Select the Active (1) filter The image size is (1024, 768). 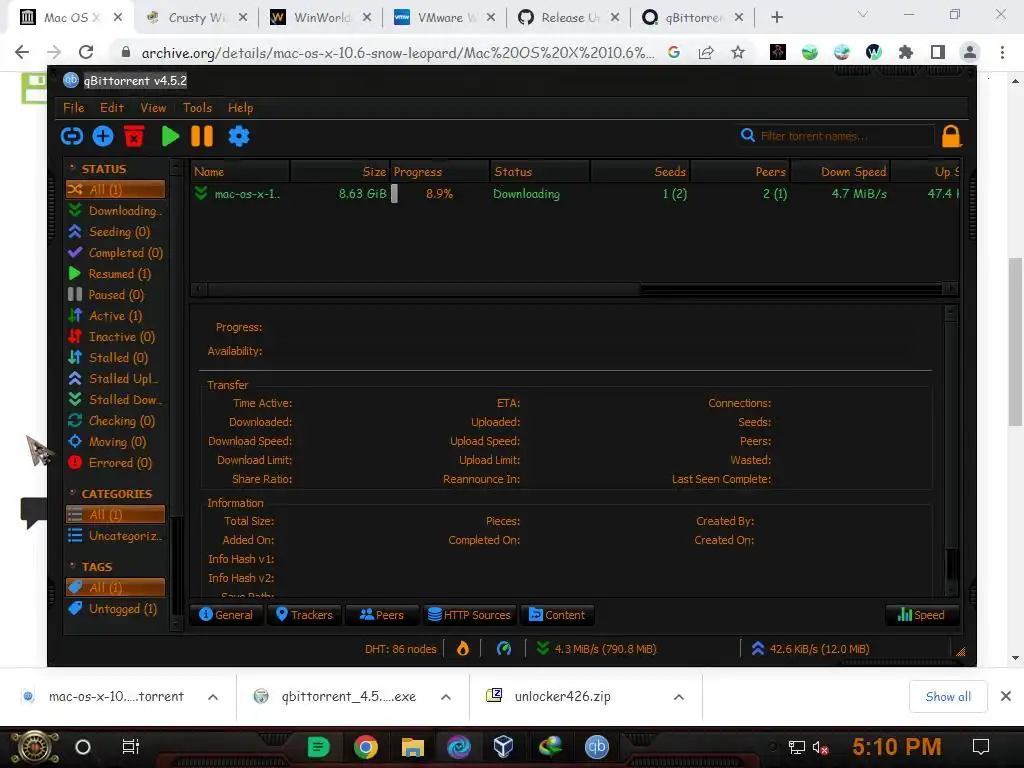click(x=116, y=315)
